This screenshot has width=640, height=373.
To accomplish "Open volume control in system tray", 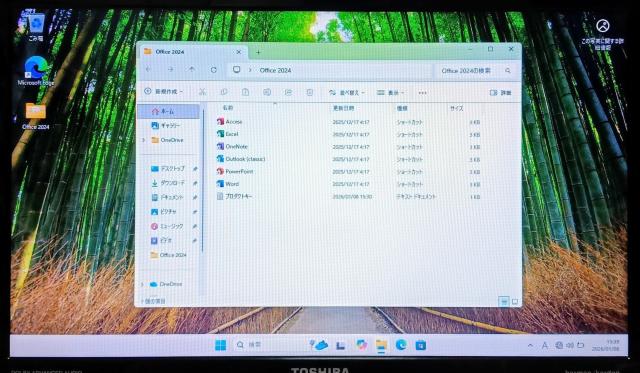I will tap(570, 345).
